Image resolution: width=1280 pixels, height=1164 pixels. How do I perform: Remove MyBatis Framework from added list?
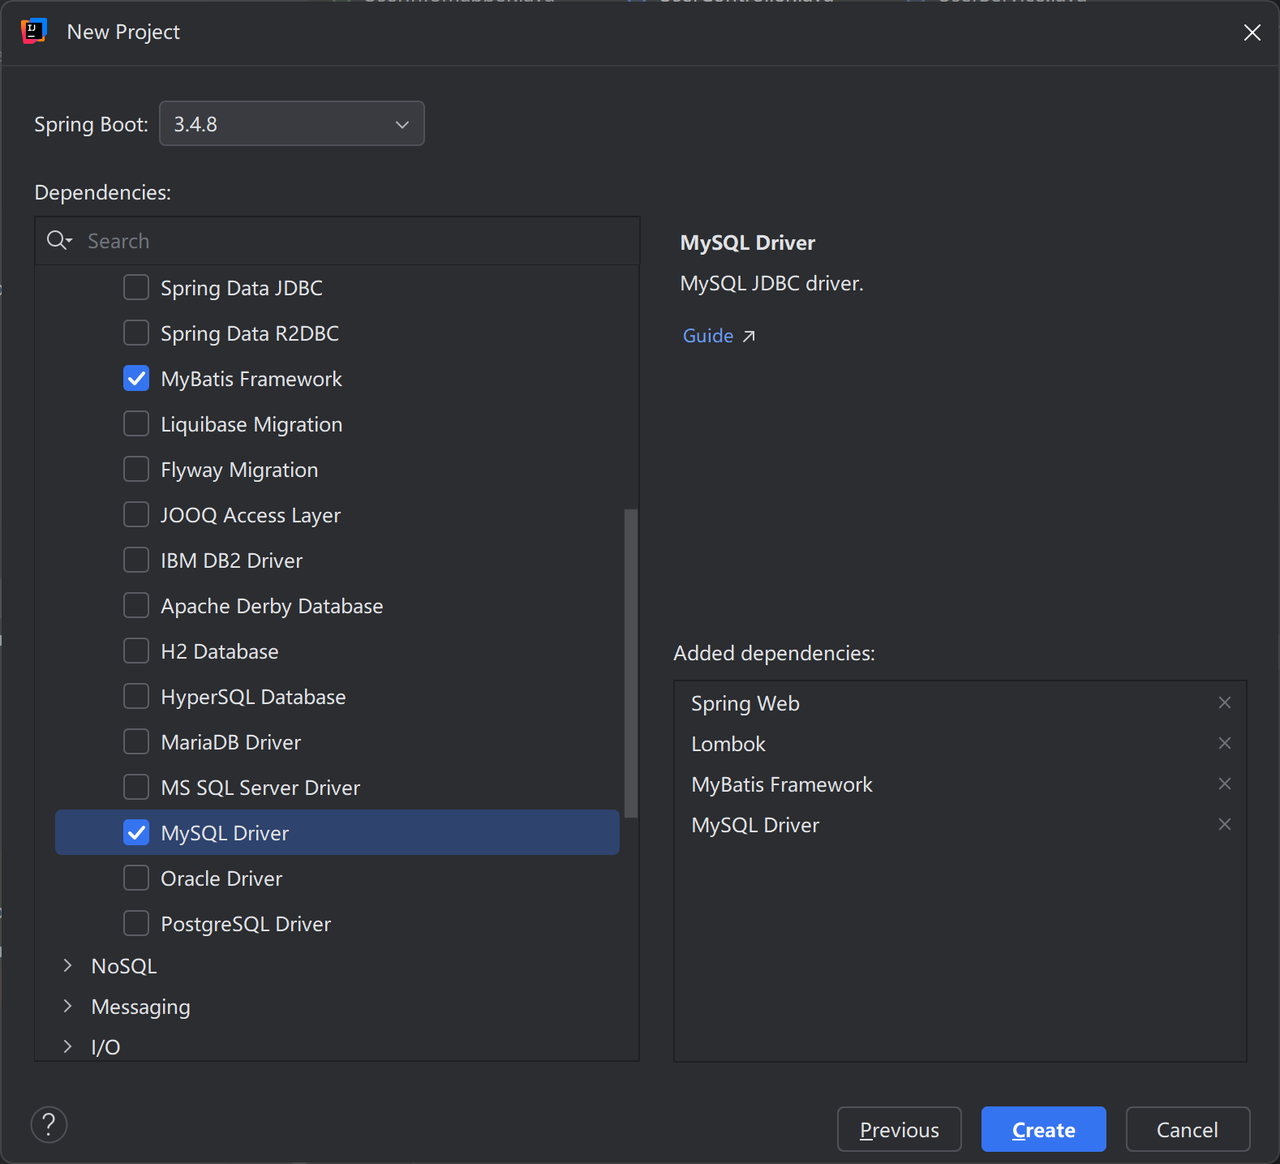point(1224,784)
